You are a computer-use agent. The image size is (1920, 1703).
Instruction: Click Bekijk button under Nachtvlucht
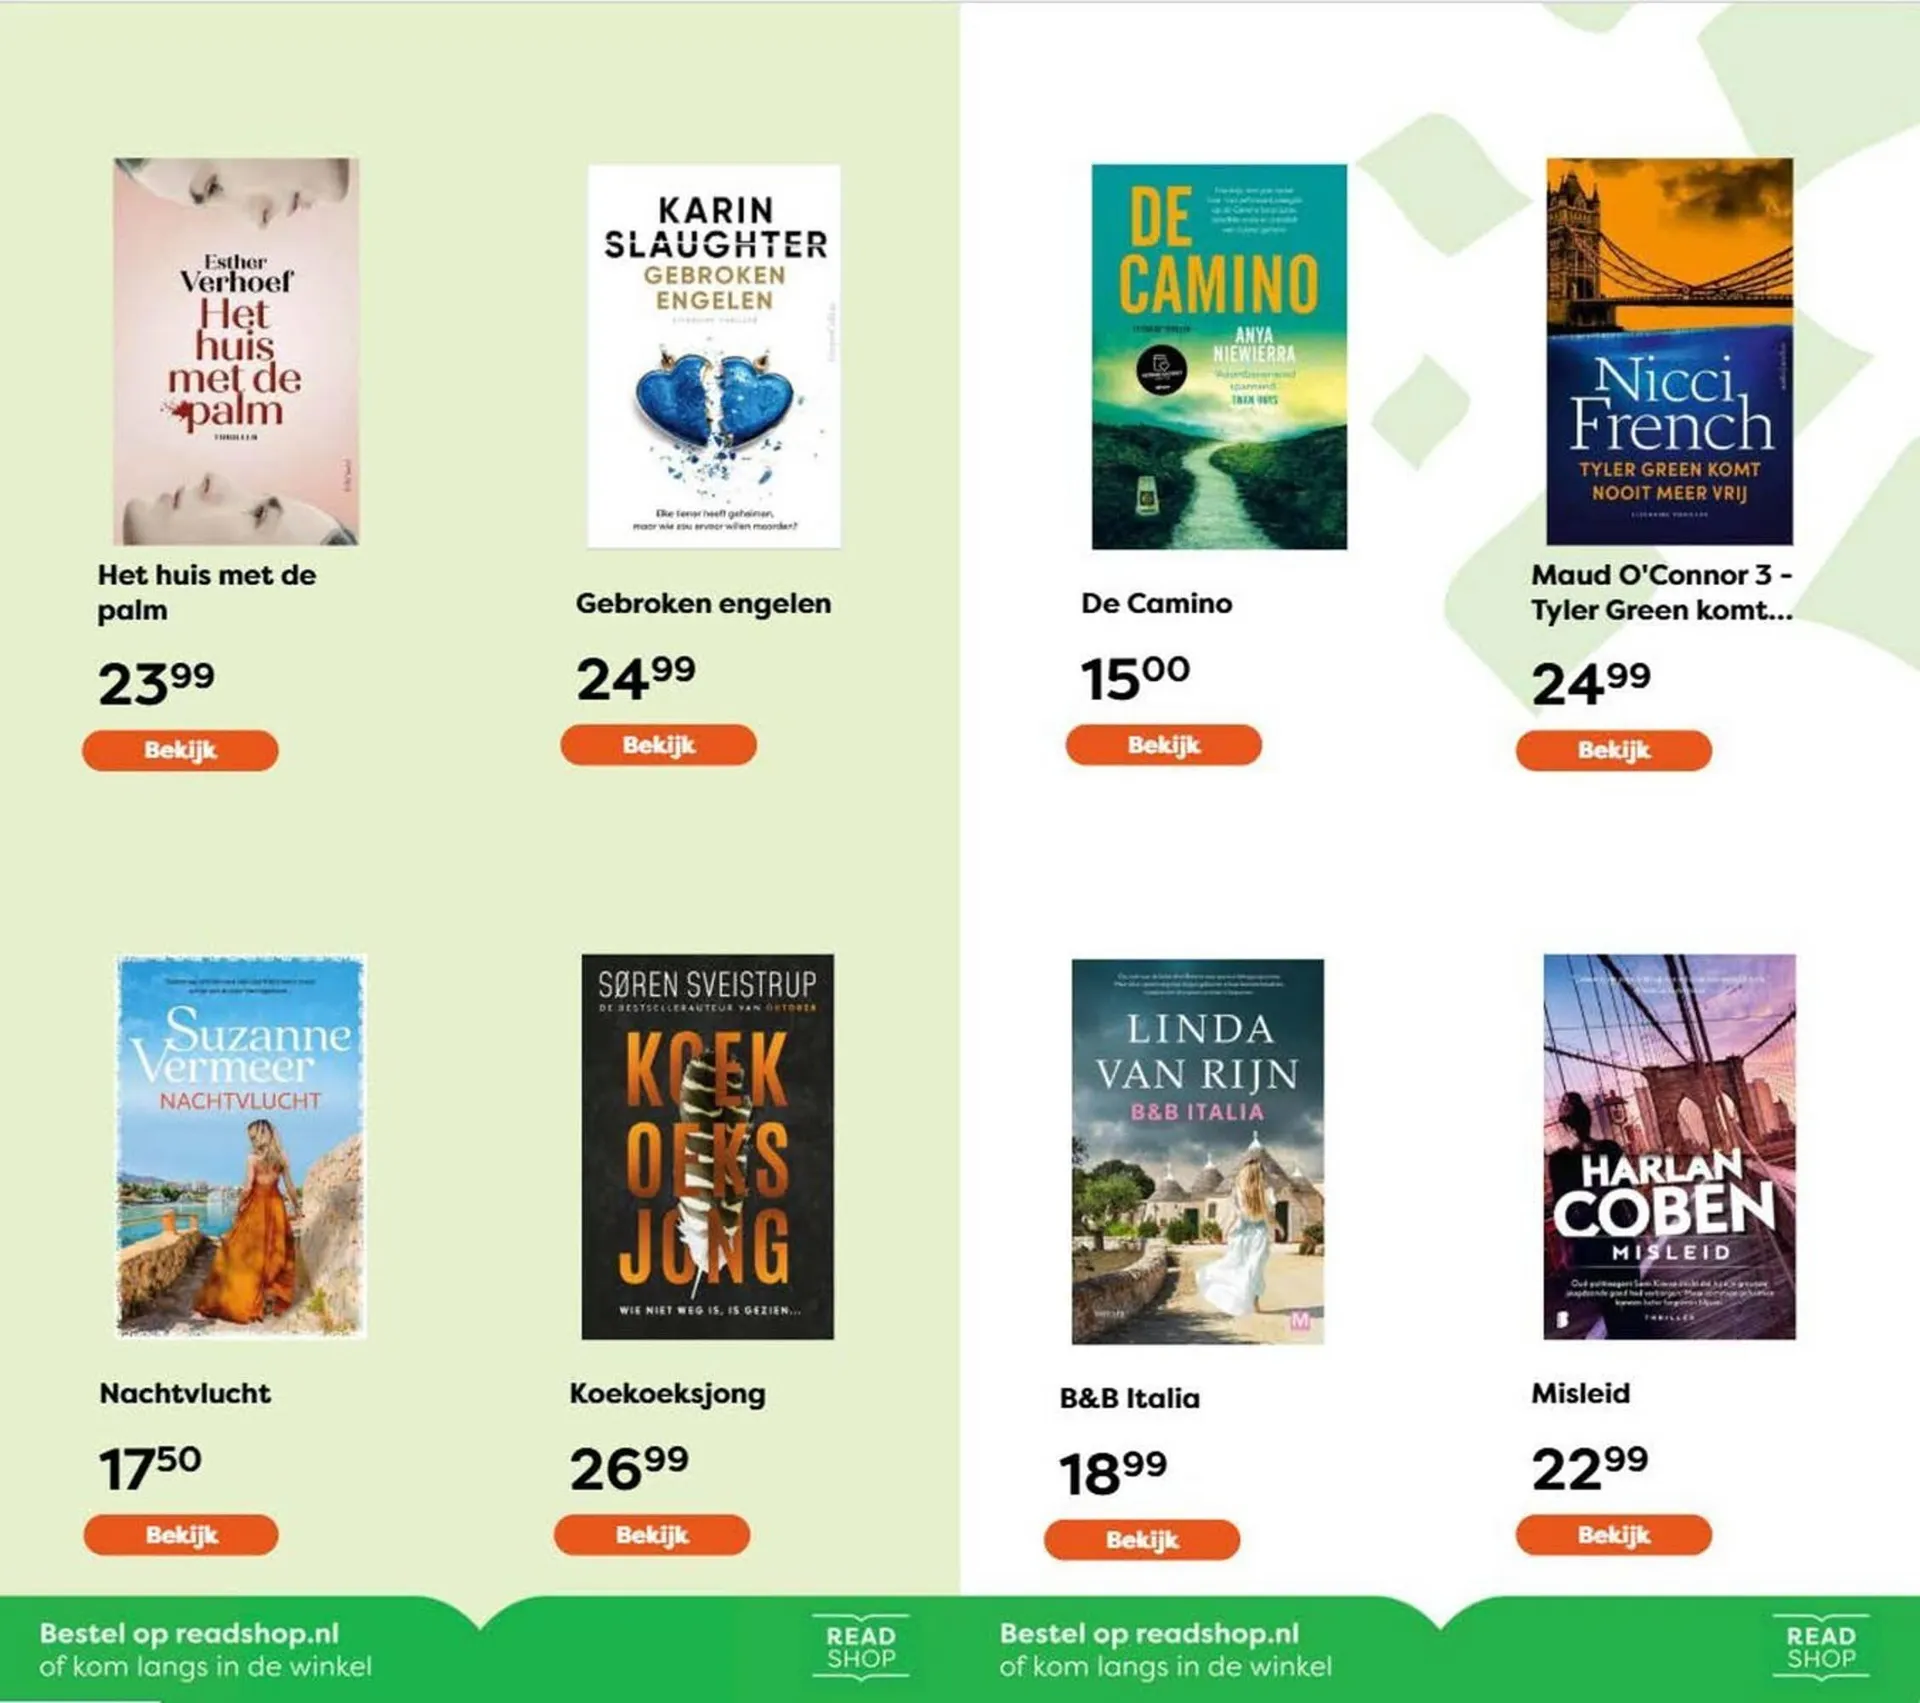pos(181,1534)
